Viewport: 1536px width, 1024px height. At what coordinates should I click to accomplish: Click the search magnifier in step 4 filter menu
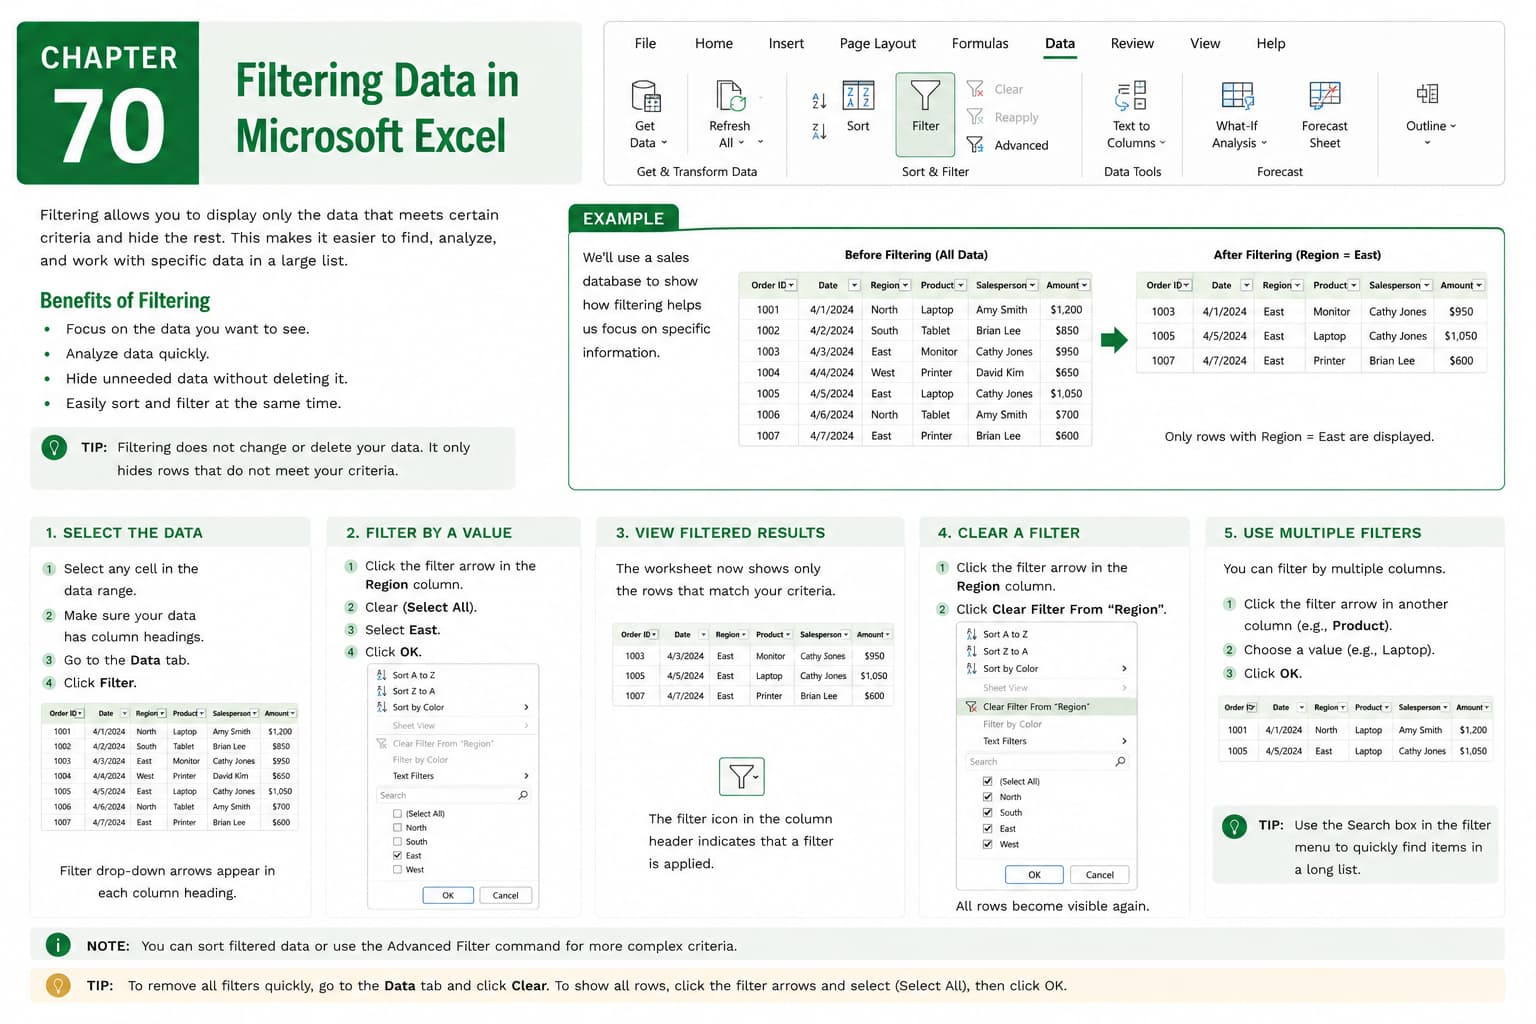tap(1120, 762)
